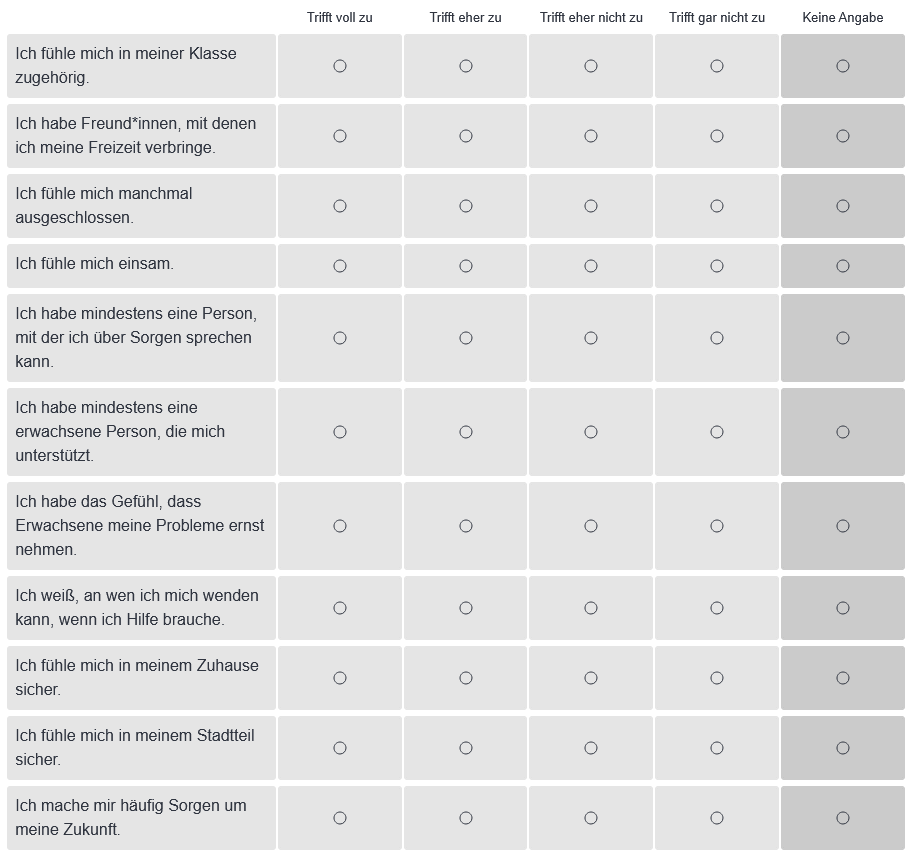Screen dimensions: 916x862
Task: Pick 'Trifft eher nicht zu' for worries about the future
Action: point(591,818)
